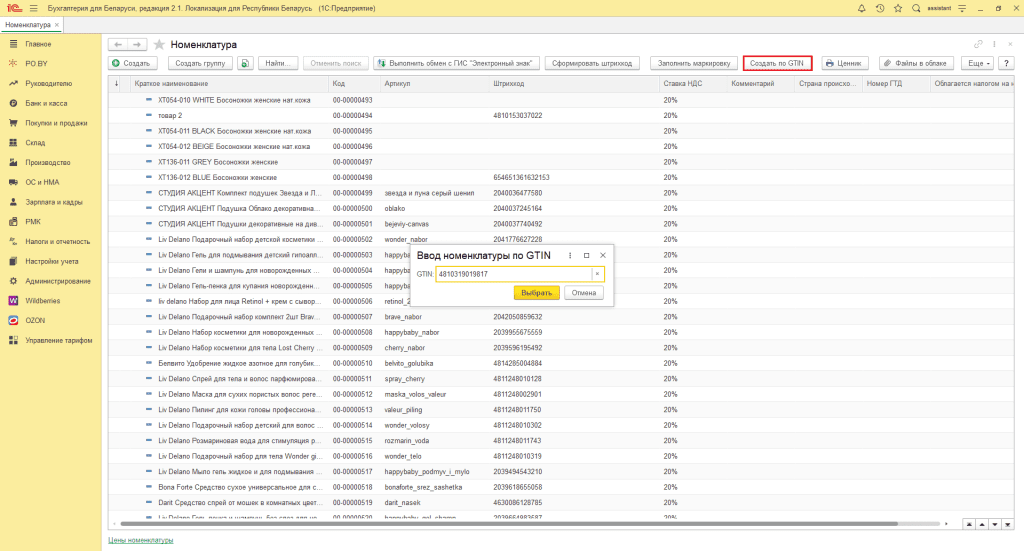
Task: Click the copy-item icon next to Создать группу
Action: 245,63
